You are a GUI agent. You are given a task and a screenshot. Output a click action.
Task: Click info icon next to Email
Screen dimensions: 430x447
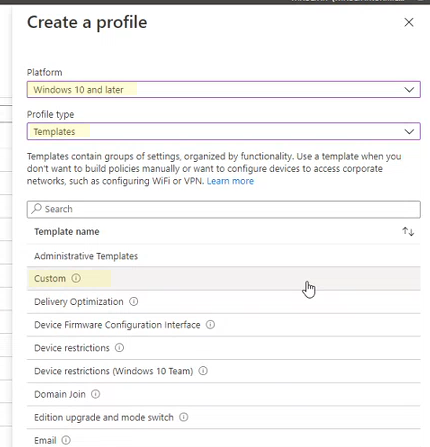pyautogui.click(x=66, y=440)
